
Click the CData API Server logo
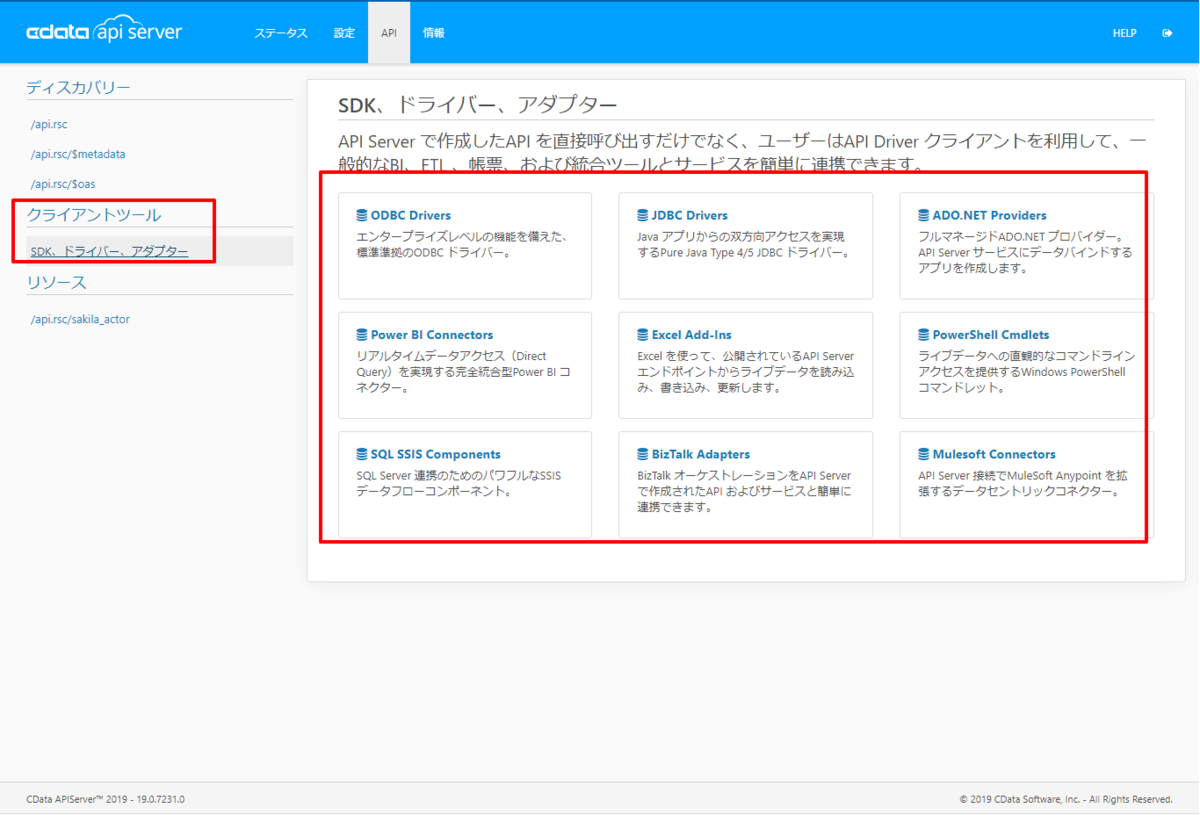tap(104, 32)
